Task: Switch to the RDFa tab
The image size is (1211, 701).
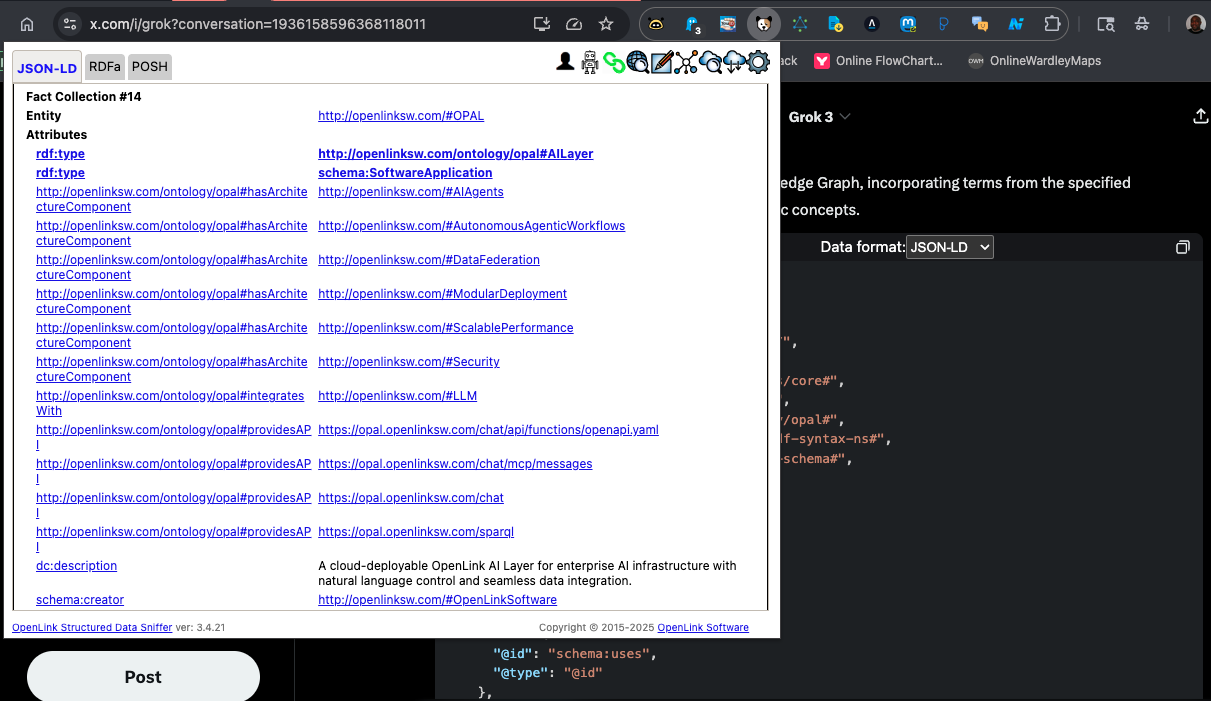Action: pyautogui.click(x=105, y=67)
